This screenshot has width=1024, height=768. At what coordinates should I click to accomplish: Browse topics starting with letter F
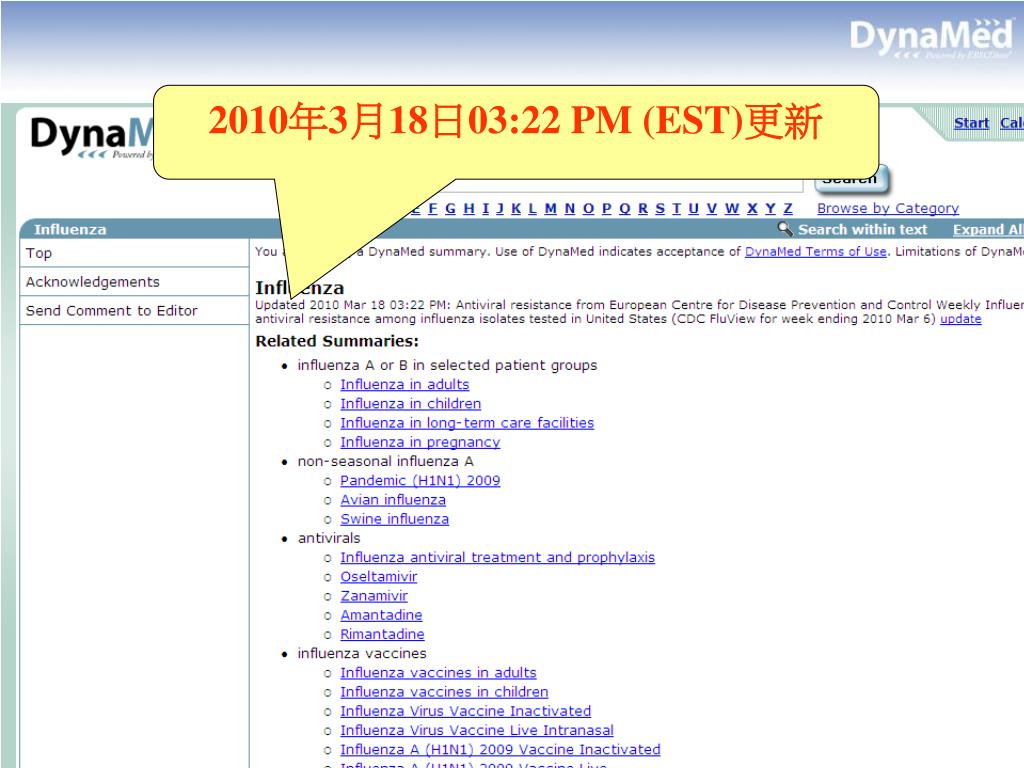[432, 208]
